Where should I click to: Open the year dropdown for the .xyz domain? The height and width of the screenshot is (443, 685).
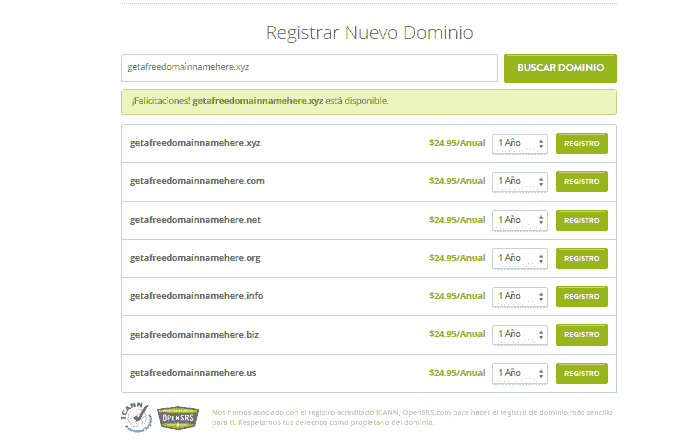point(520,143)
